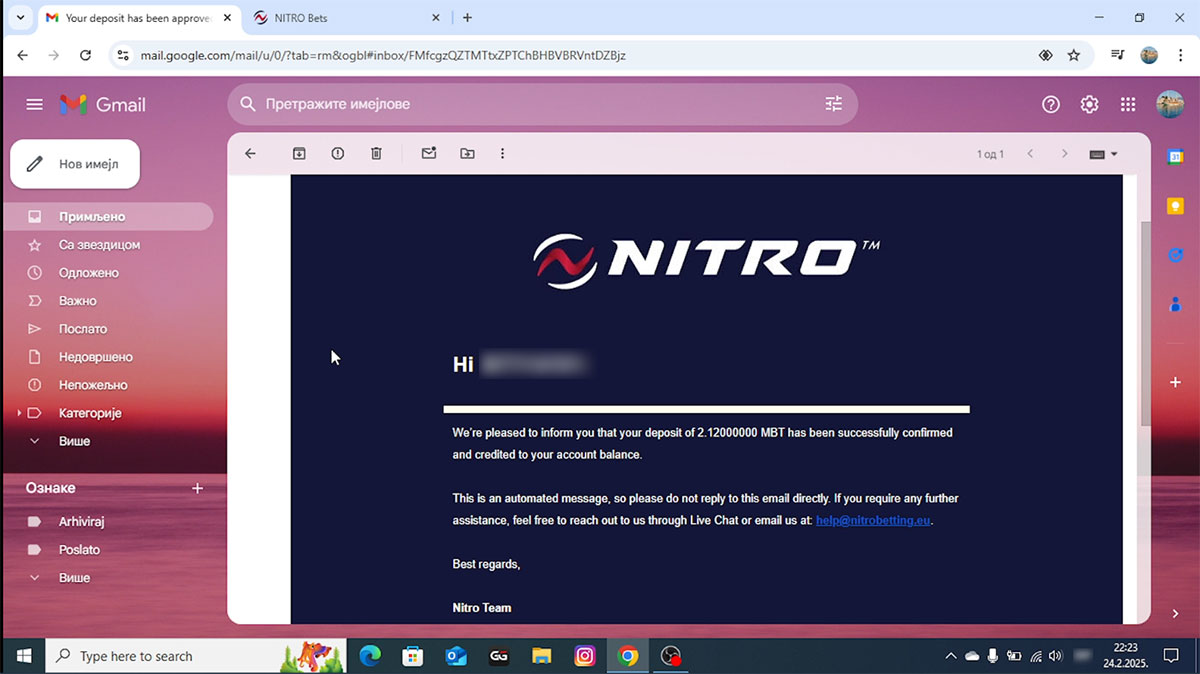This screenshot has height=674, width=1200.
Task: Get add-ons plus icon in side panel
Action: (x=1176, y=383)
